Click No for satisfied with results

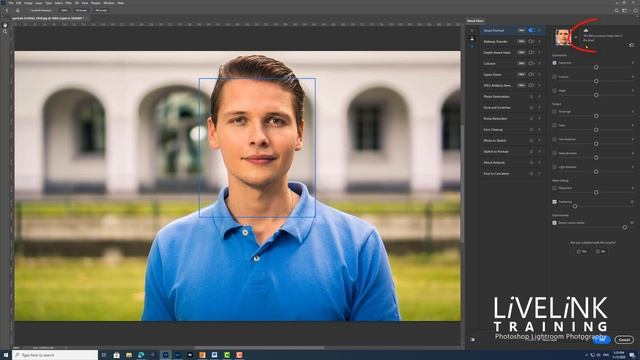pos(601,252)
